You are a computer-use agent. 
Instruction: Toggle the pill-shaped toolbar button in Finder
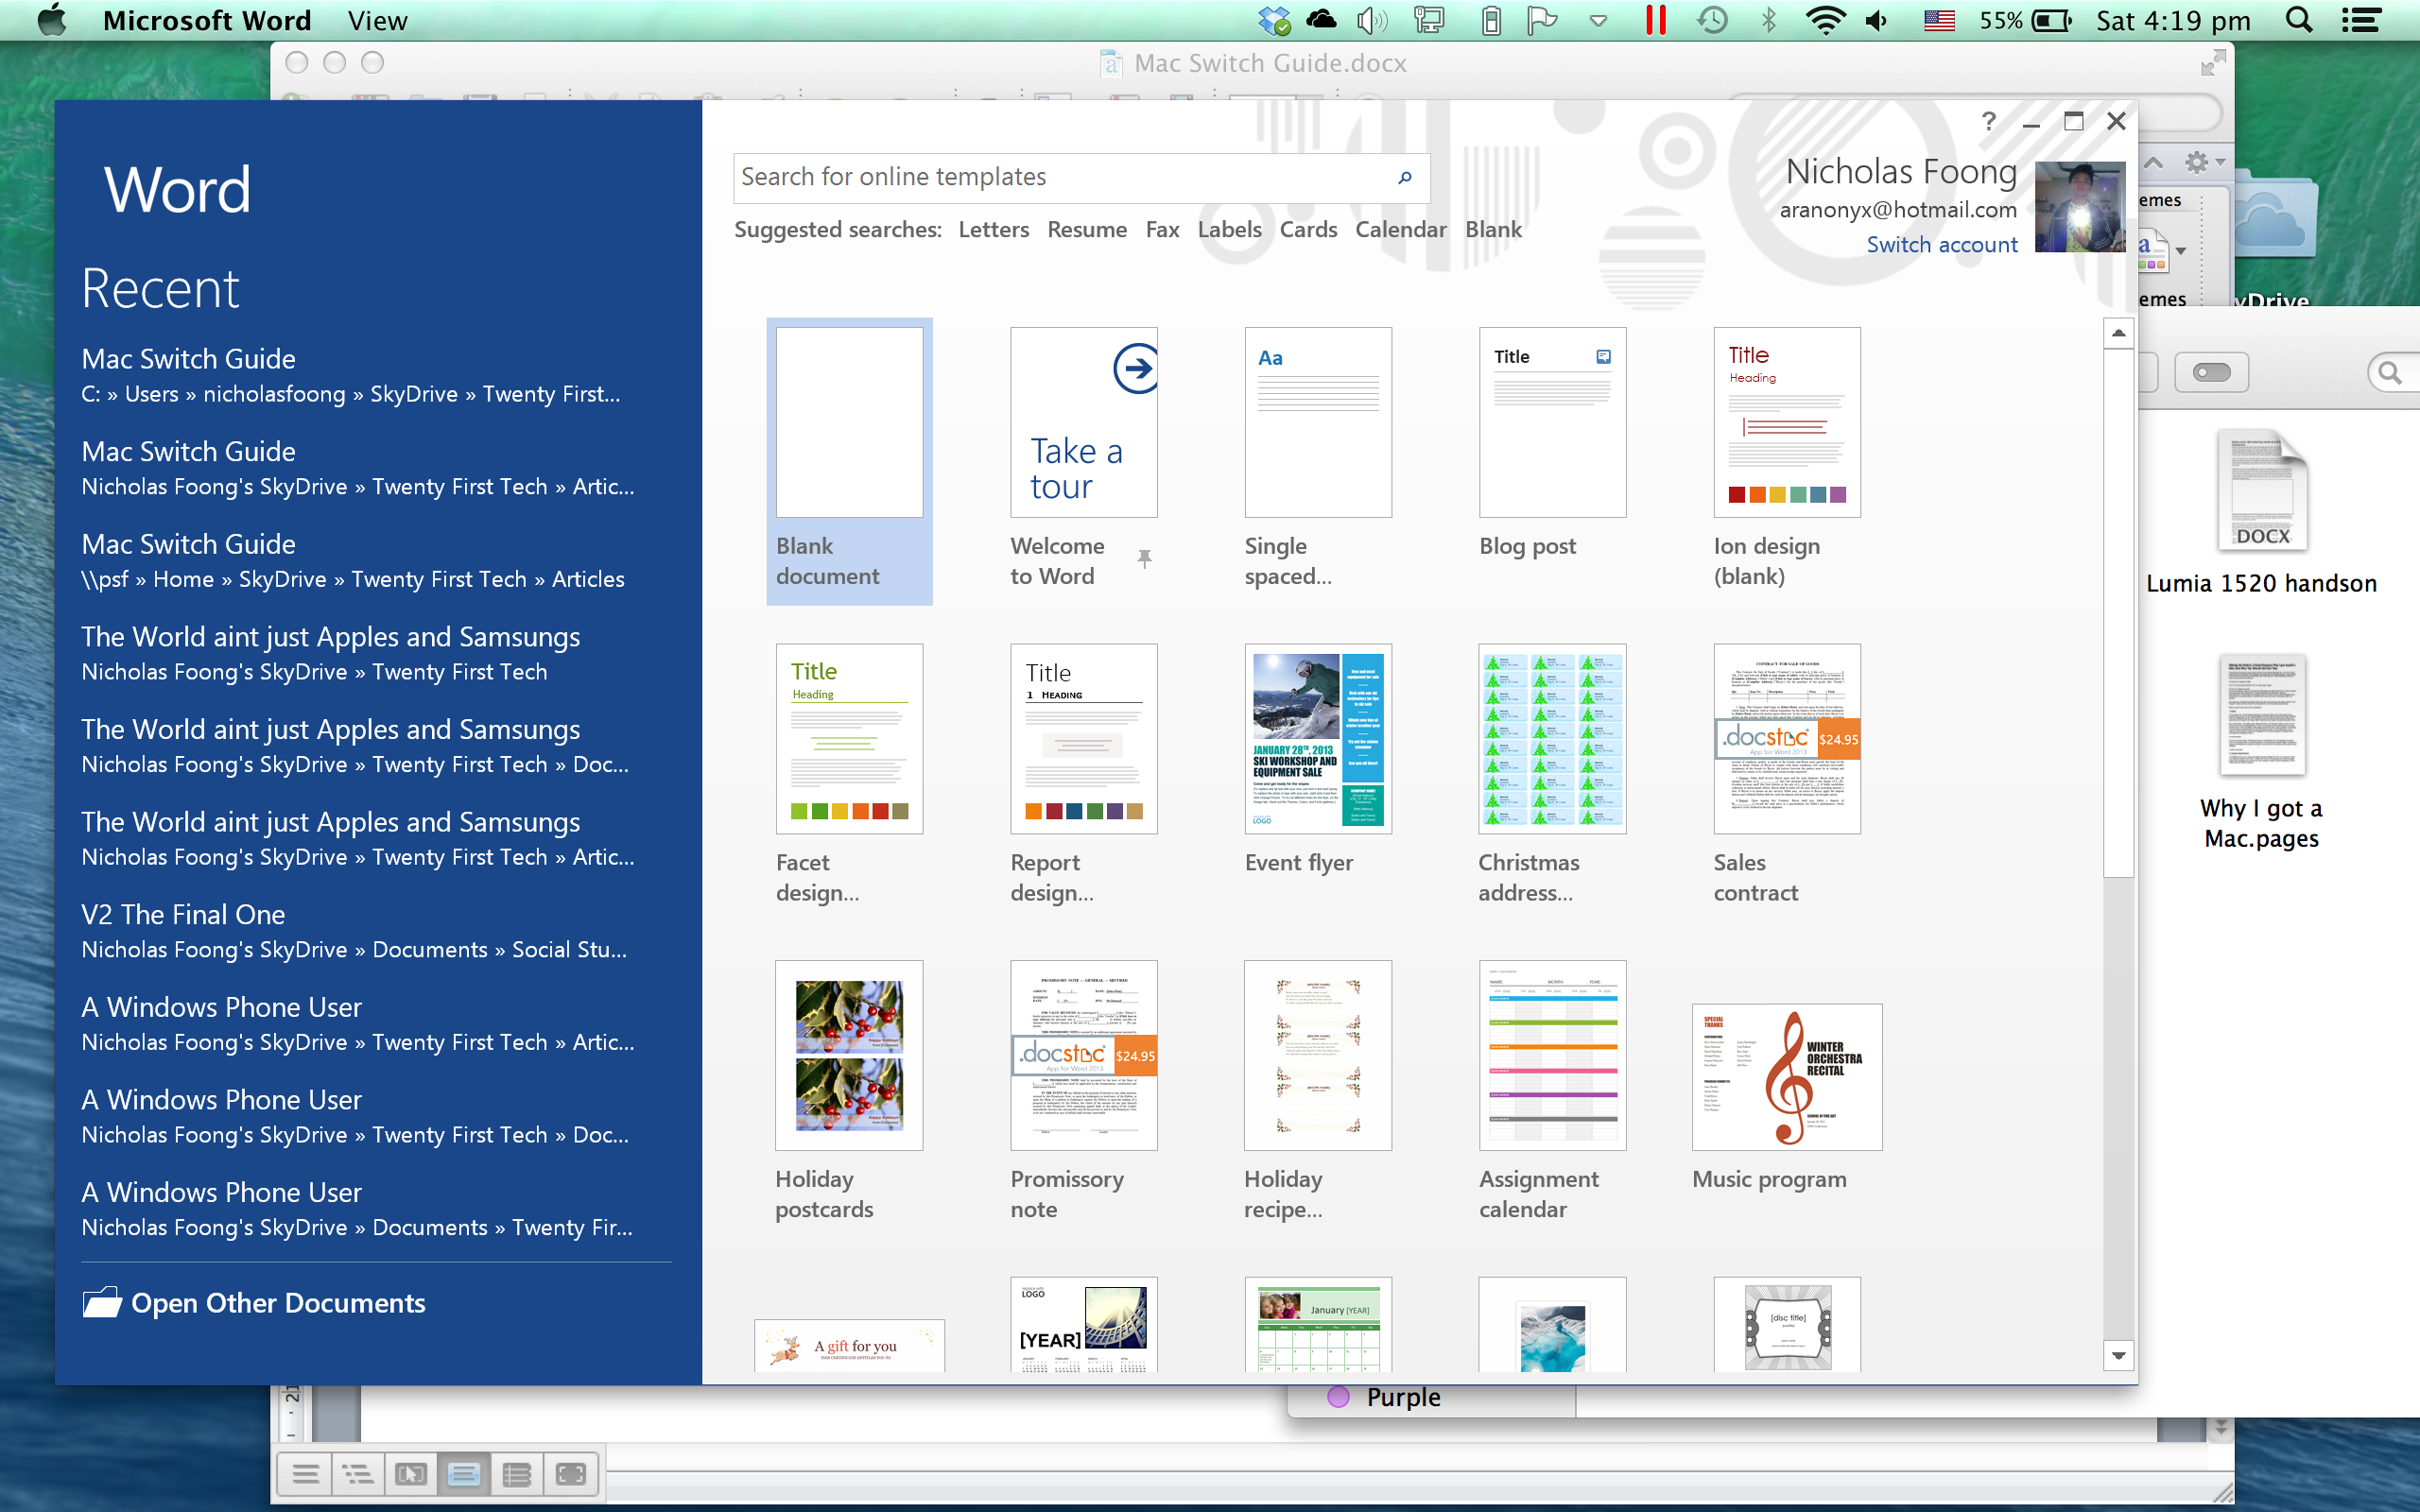[2211, 373]
